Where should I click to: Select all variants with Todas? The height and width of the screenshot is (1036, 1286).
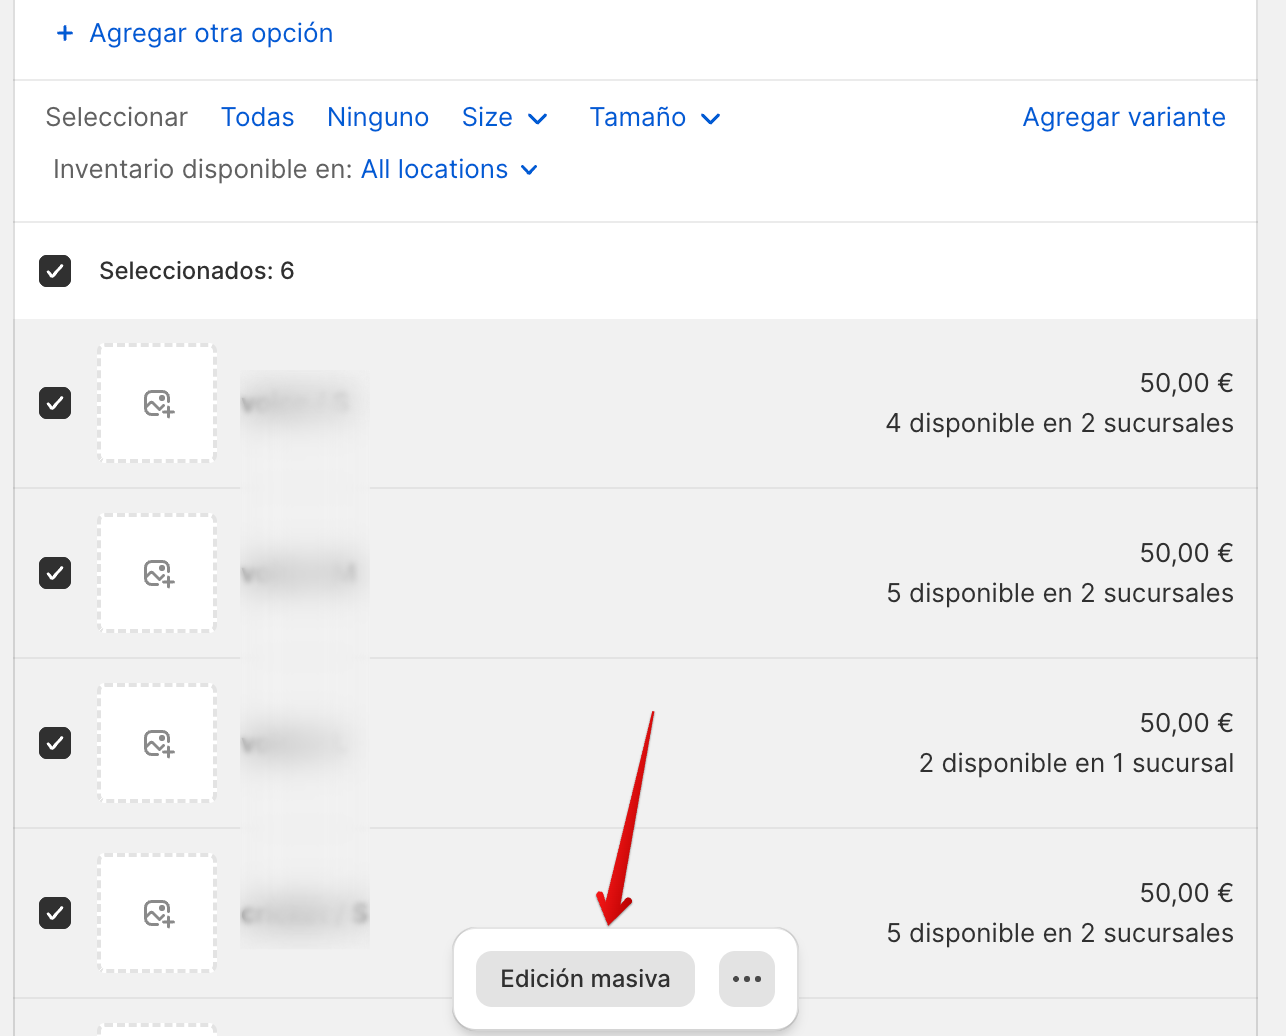258,118
